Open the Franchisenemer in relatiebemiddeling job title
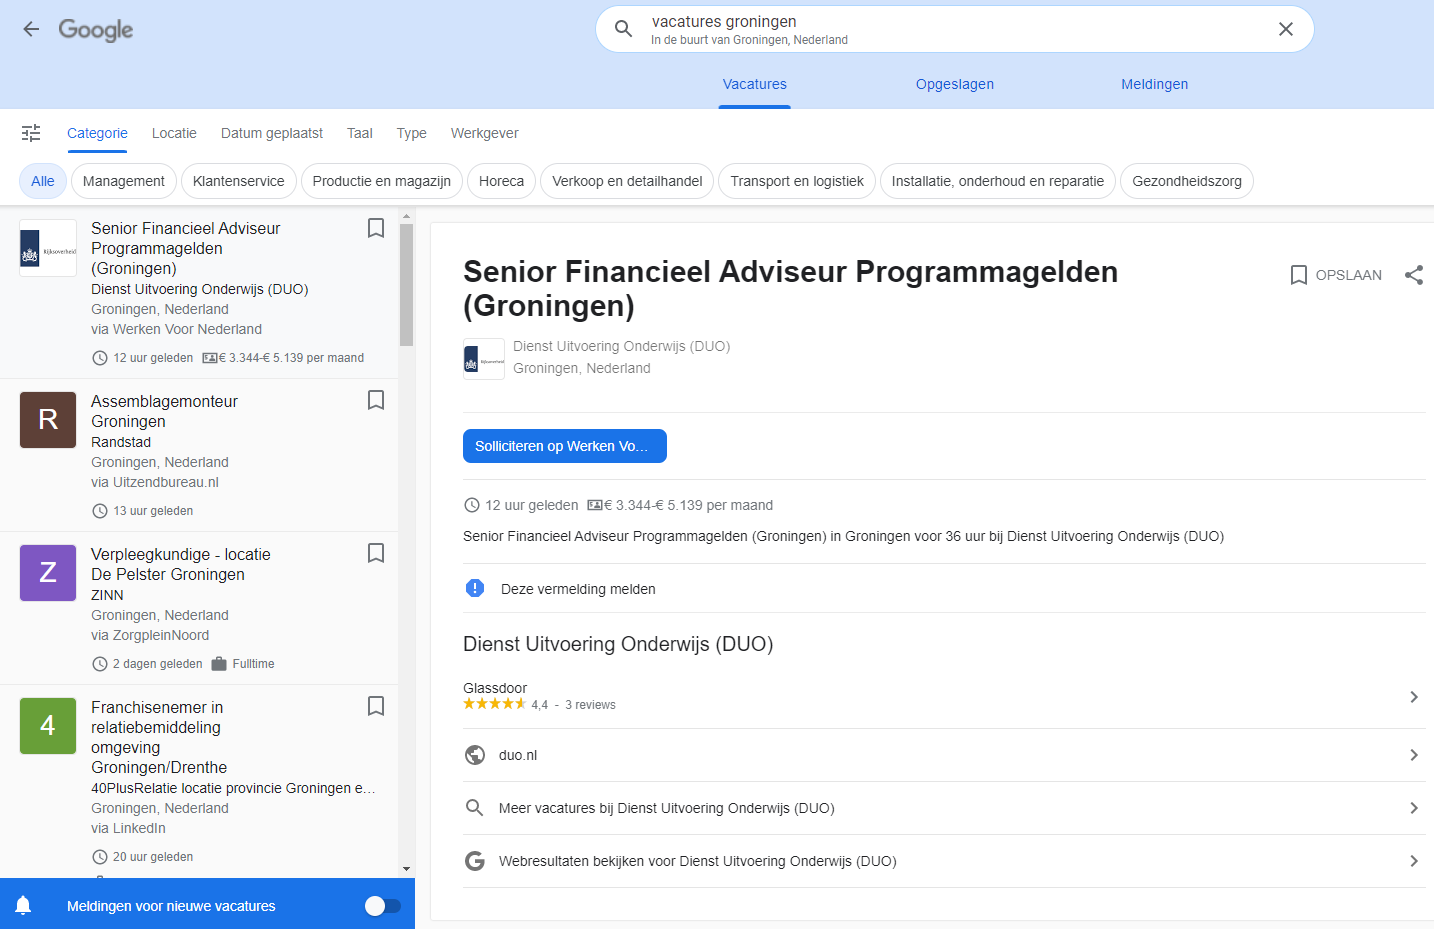Screen dimensions: 1434x929 pos(159,737)
